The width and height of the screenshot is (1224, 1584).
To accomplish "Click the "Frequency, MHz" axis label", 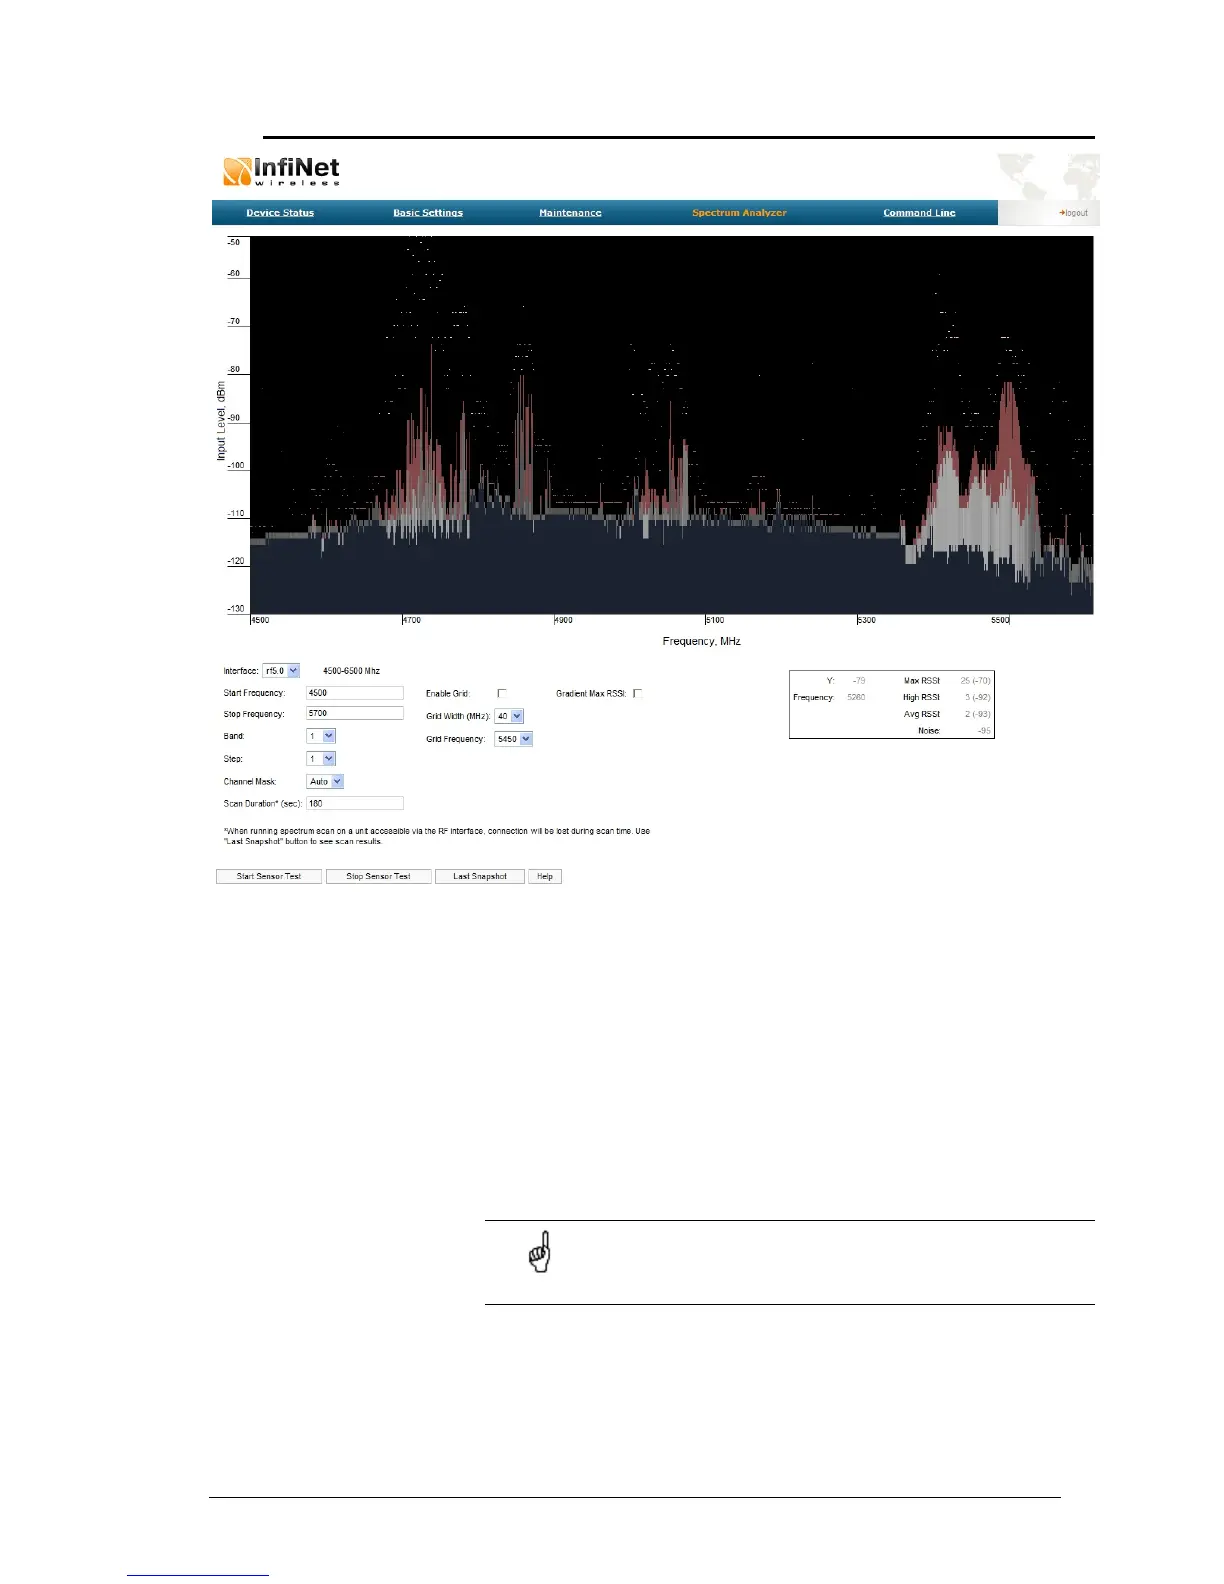I will (702, 641).
